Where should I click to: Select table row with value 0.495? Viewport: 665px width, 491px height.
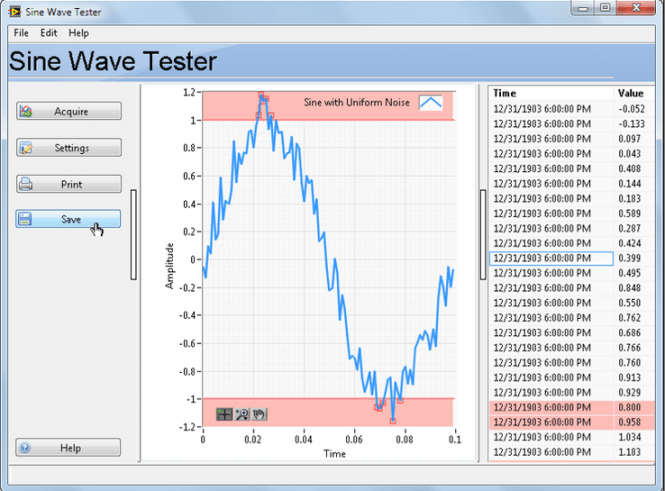pyautogui.click(x=572, y=273)
